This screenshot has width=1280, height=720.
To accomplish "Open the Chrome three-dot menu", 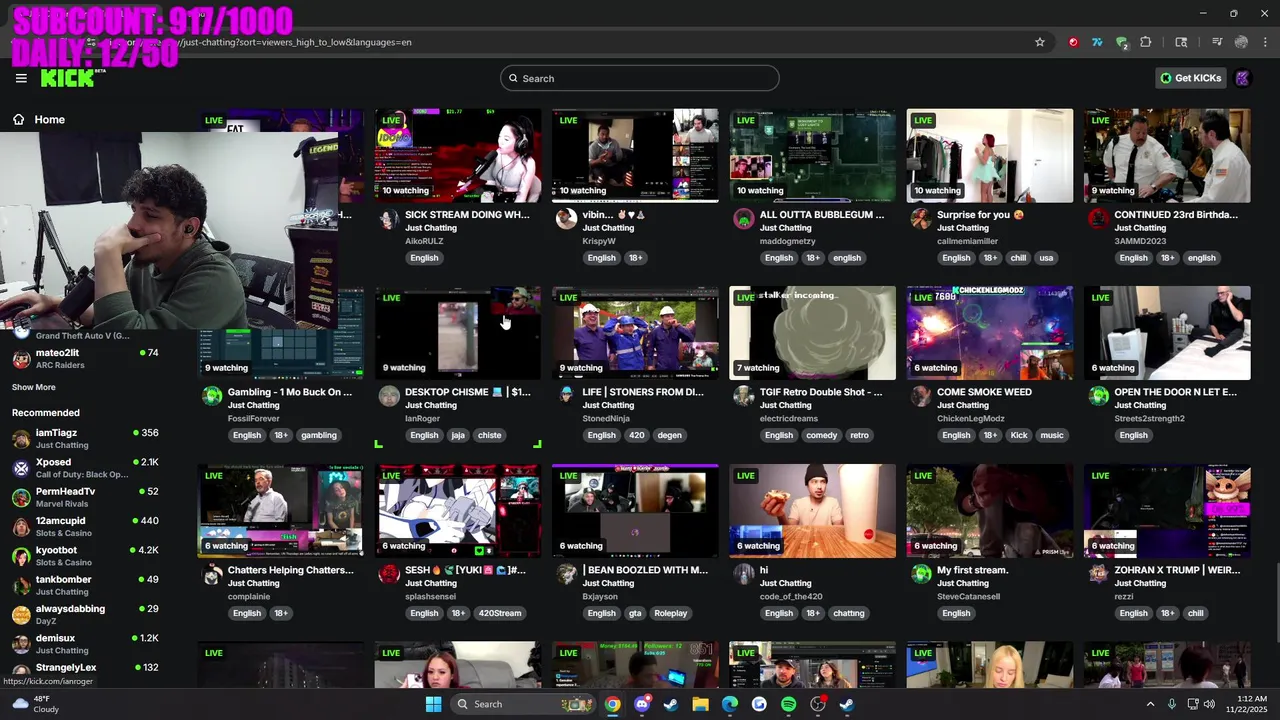I will pos(1265,42).
